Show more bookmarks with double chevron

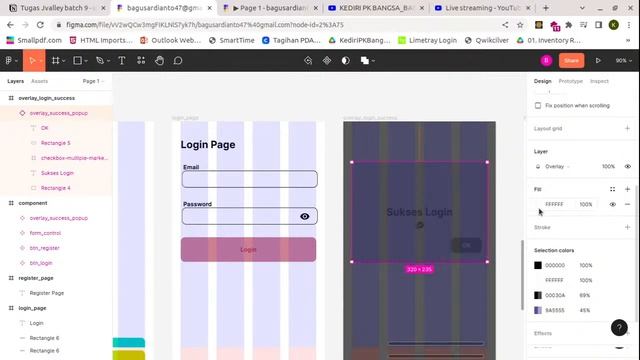628,40
